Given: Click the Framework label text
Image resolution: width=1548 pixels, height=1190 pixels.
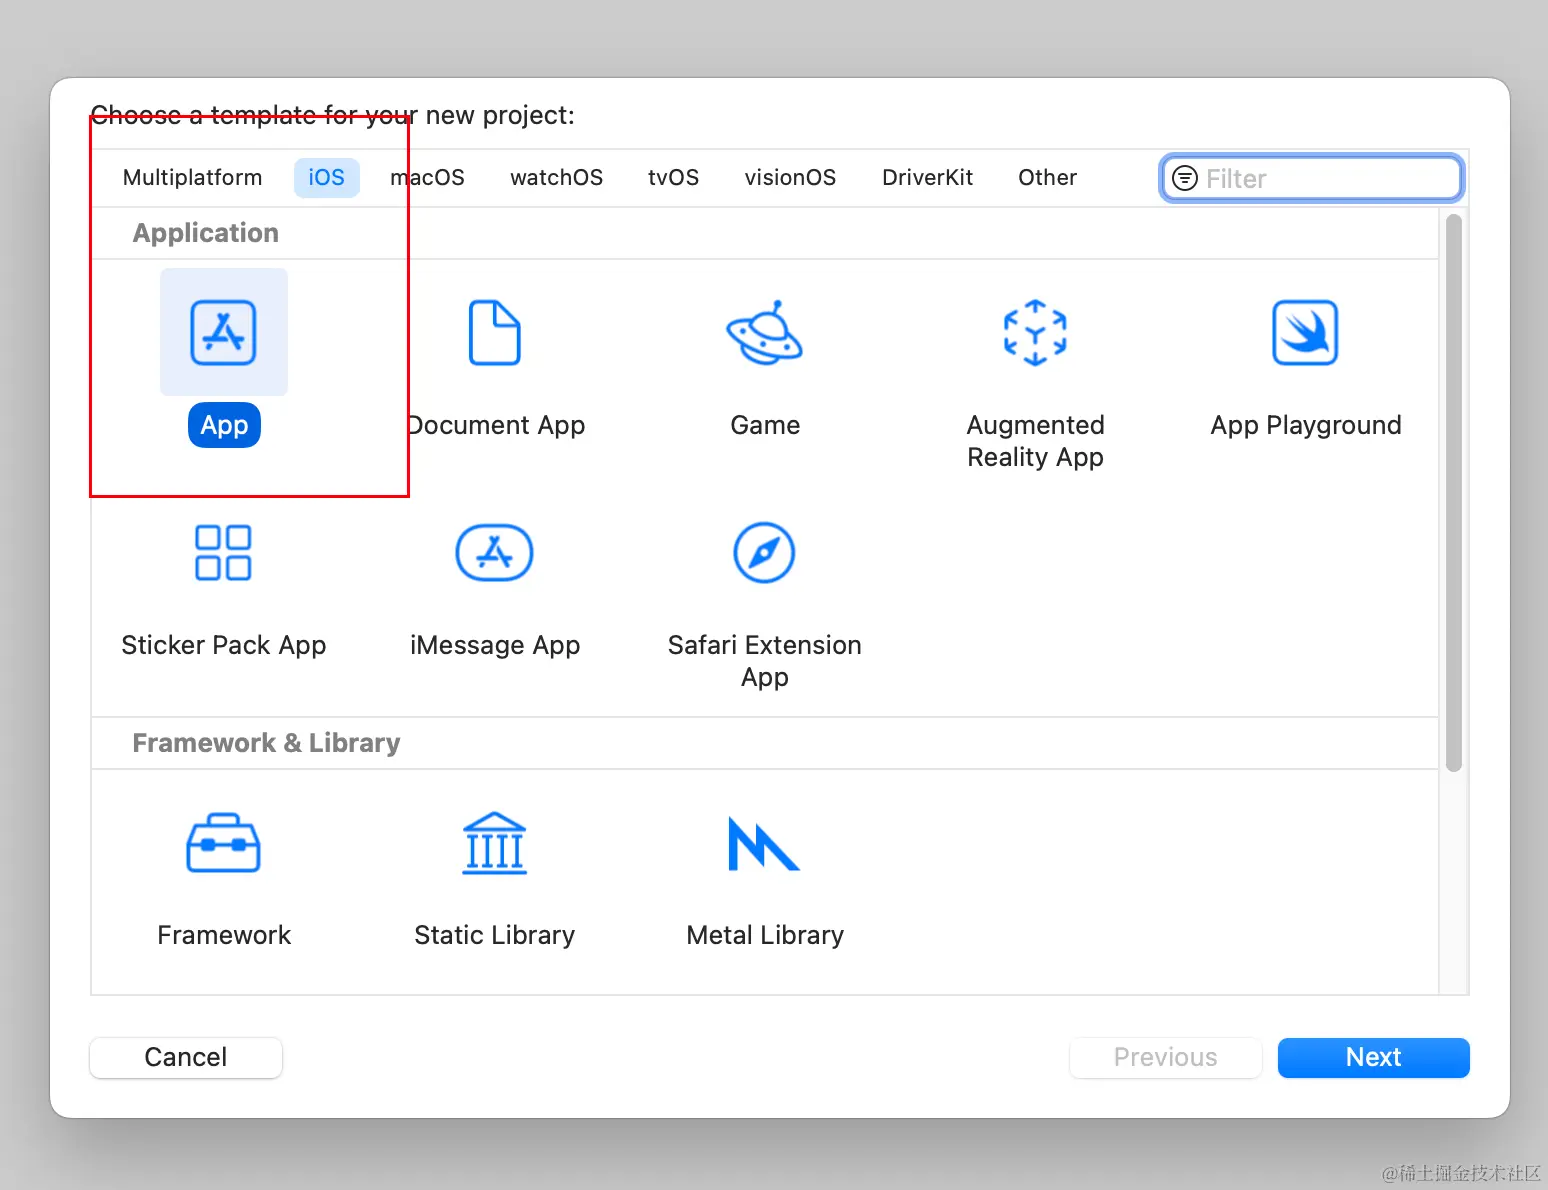Looking at the screenshot, I should (224, 935).
